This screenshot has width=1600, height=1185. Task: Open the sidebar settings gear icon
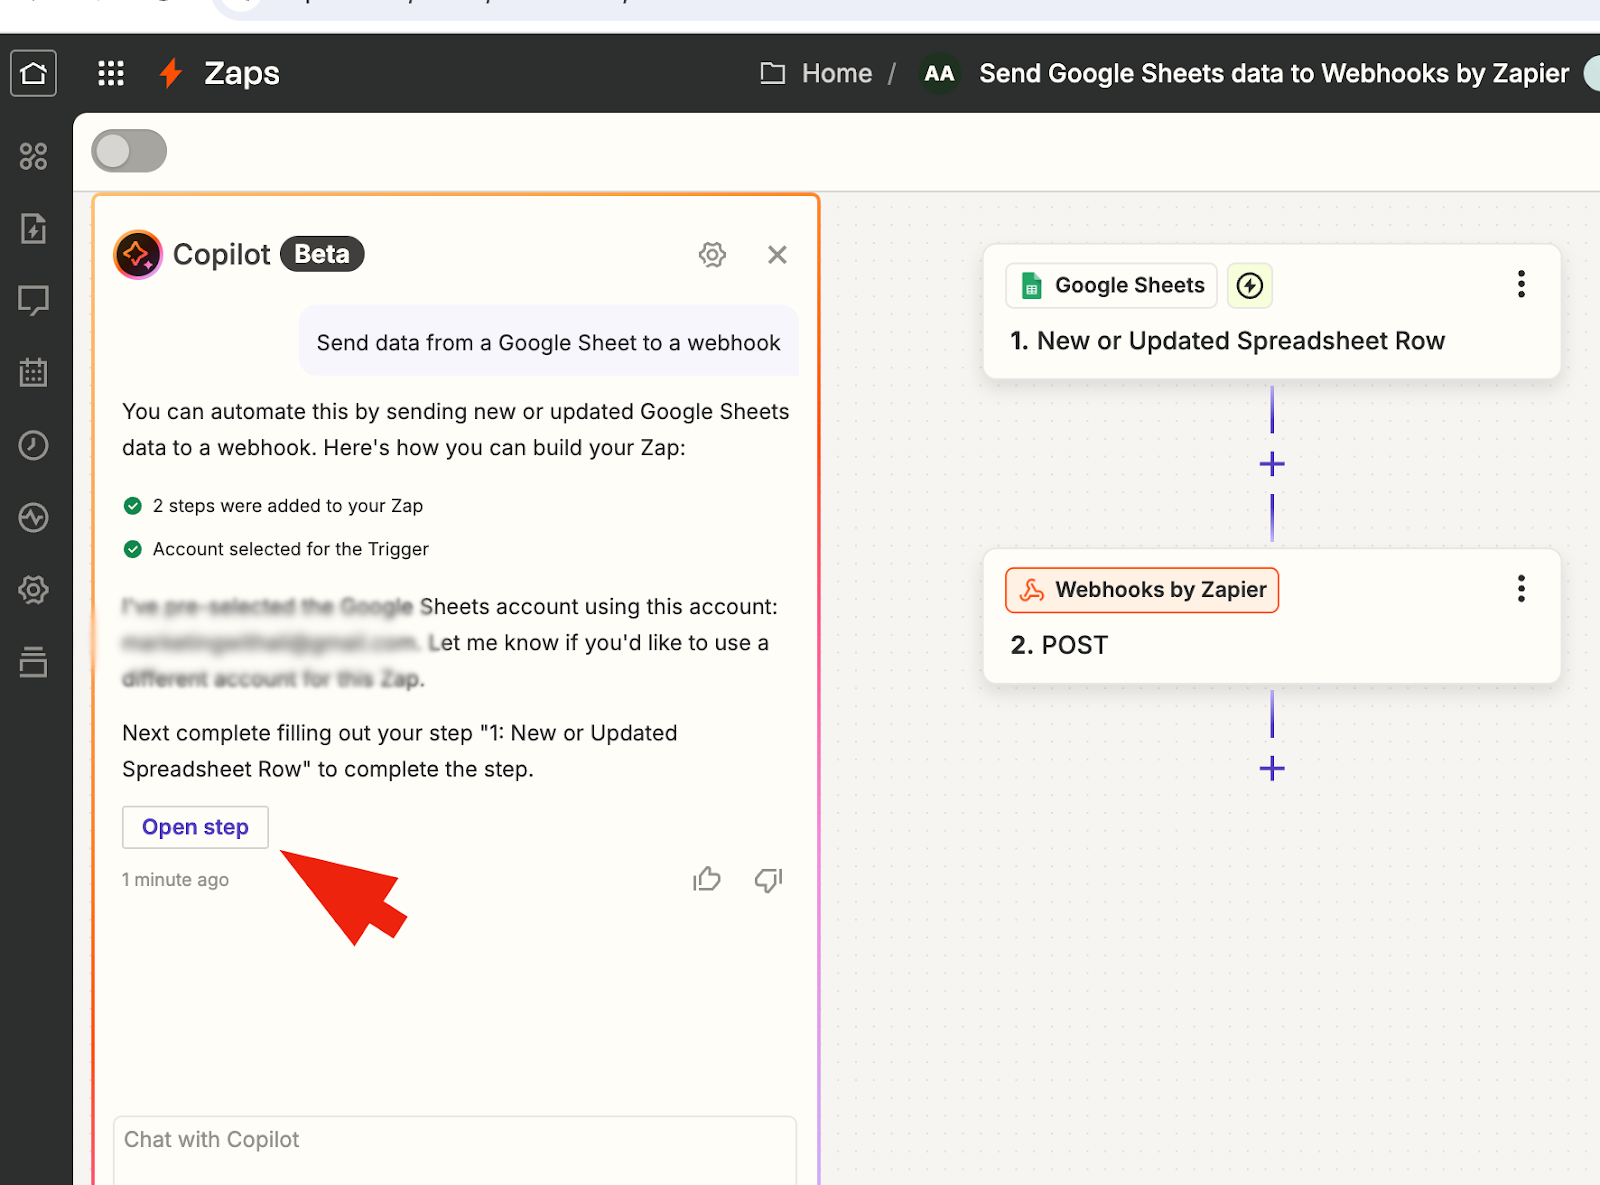pos(33,590)
